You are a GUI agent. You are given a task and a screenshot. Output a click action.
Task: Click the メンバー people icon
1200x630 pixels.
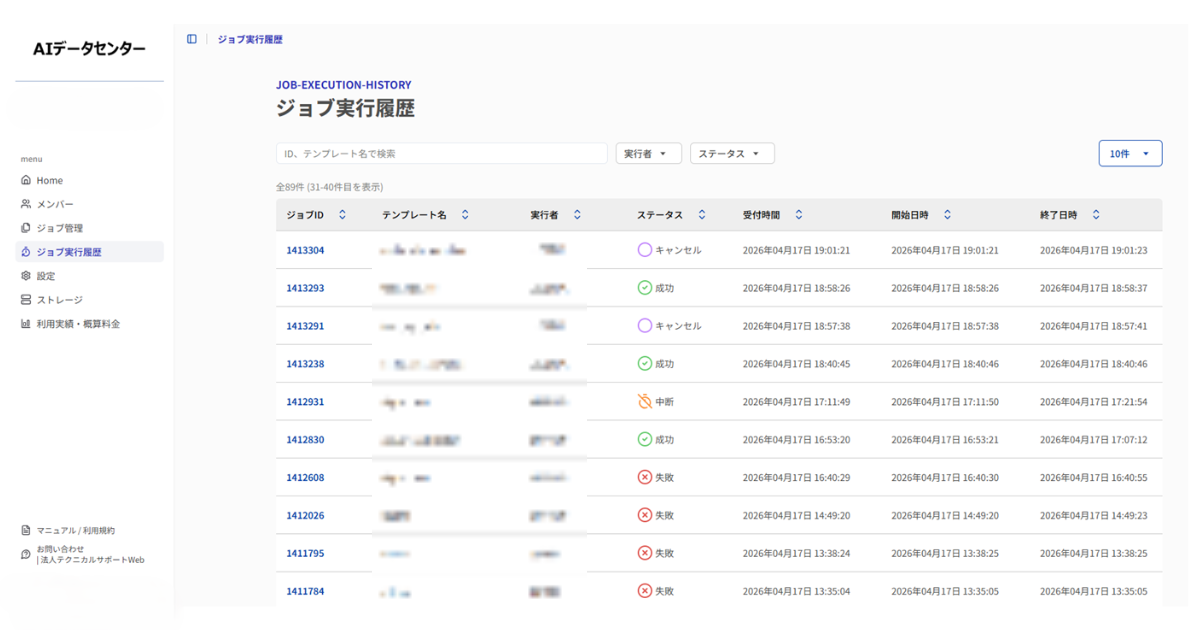pos(26,204)
